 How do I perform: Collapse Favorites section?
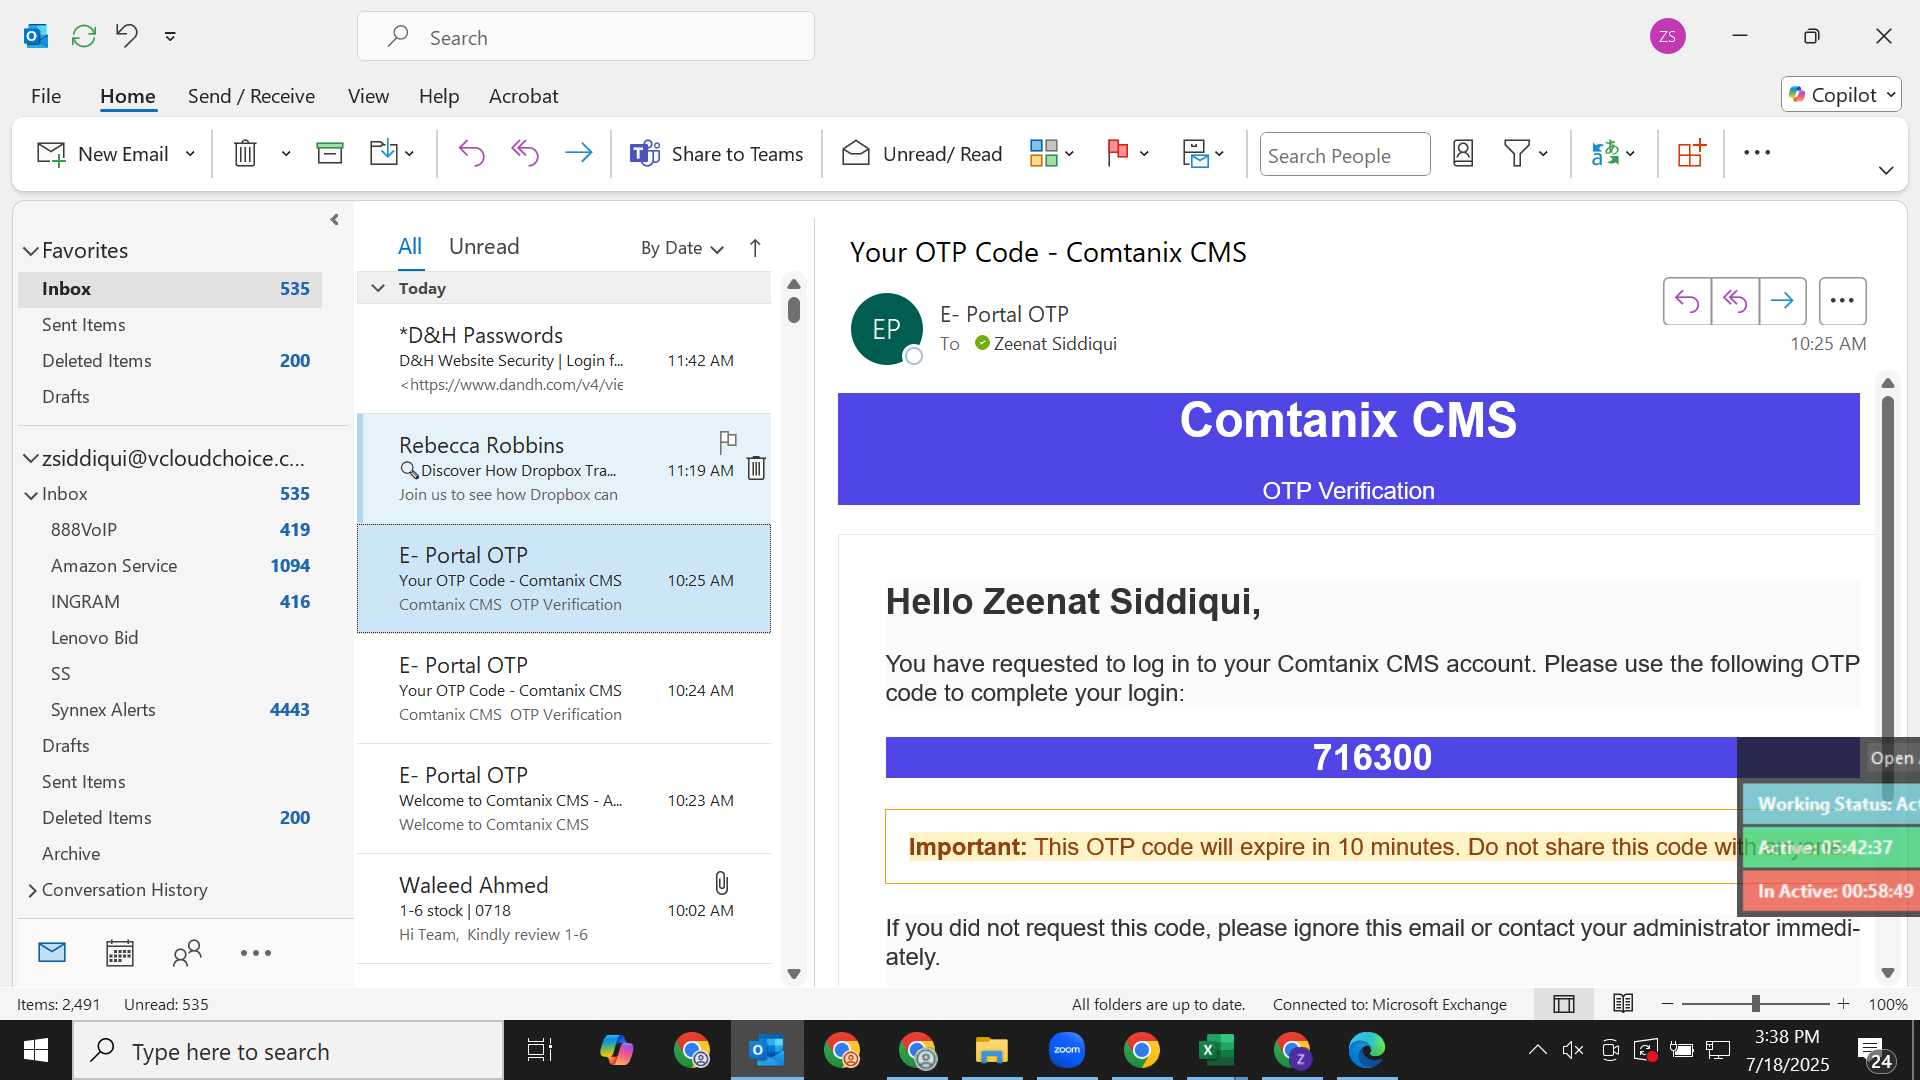pyautogui.click(x=31, y=251)
